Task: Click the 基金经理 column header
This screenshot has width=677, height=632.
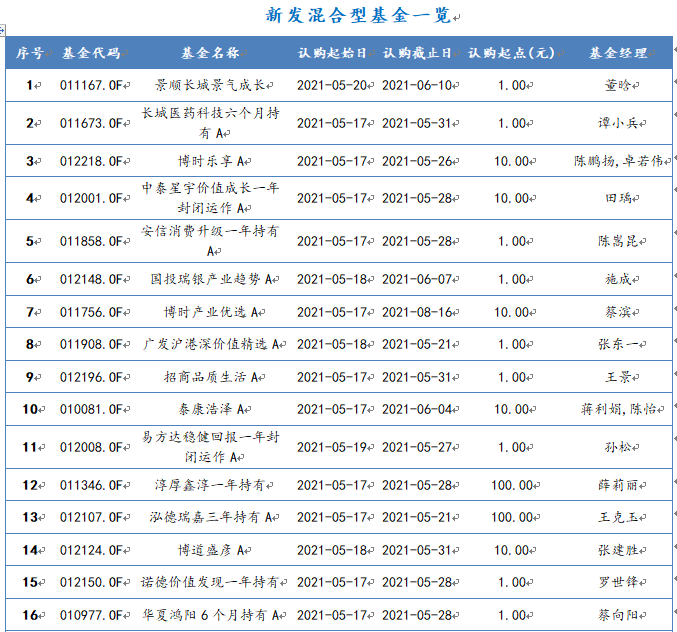Action: (x=618, y=53)
